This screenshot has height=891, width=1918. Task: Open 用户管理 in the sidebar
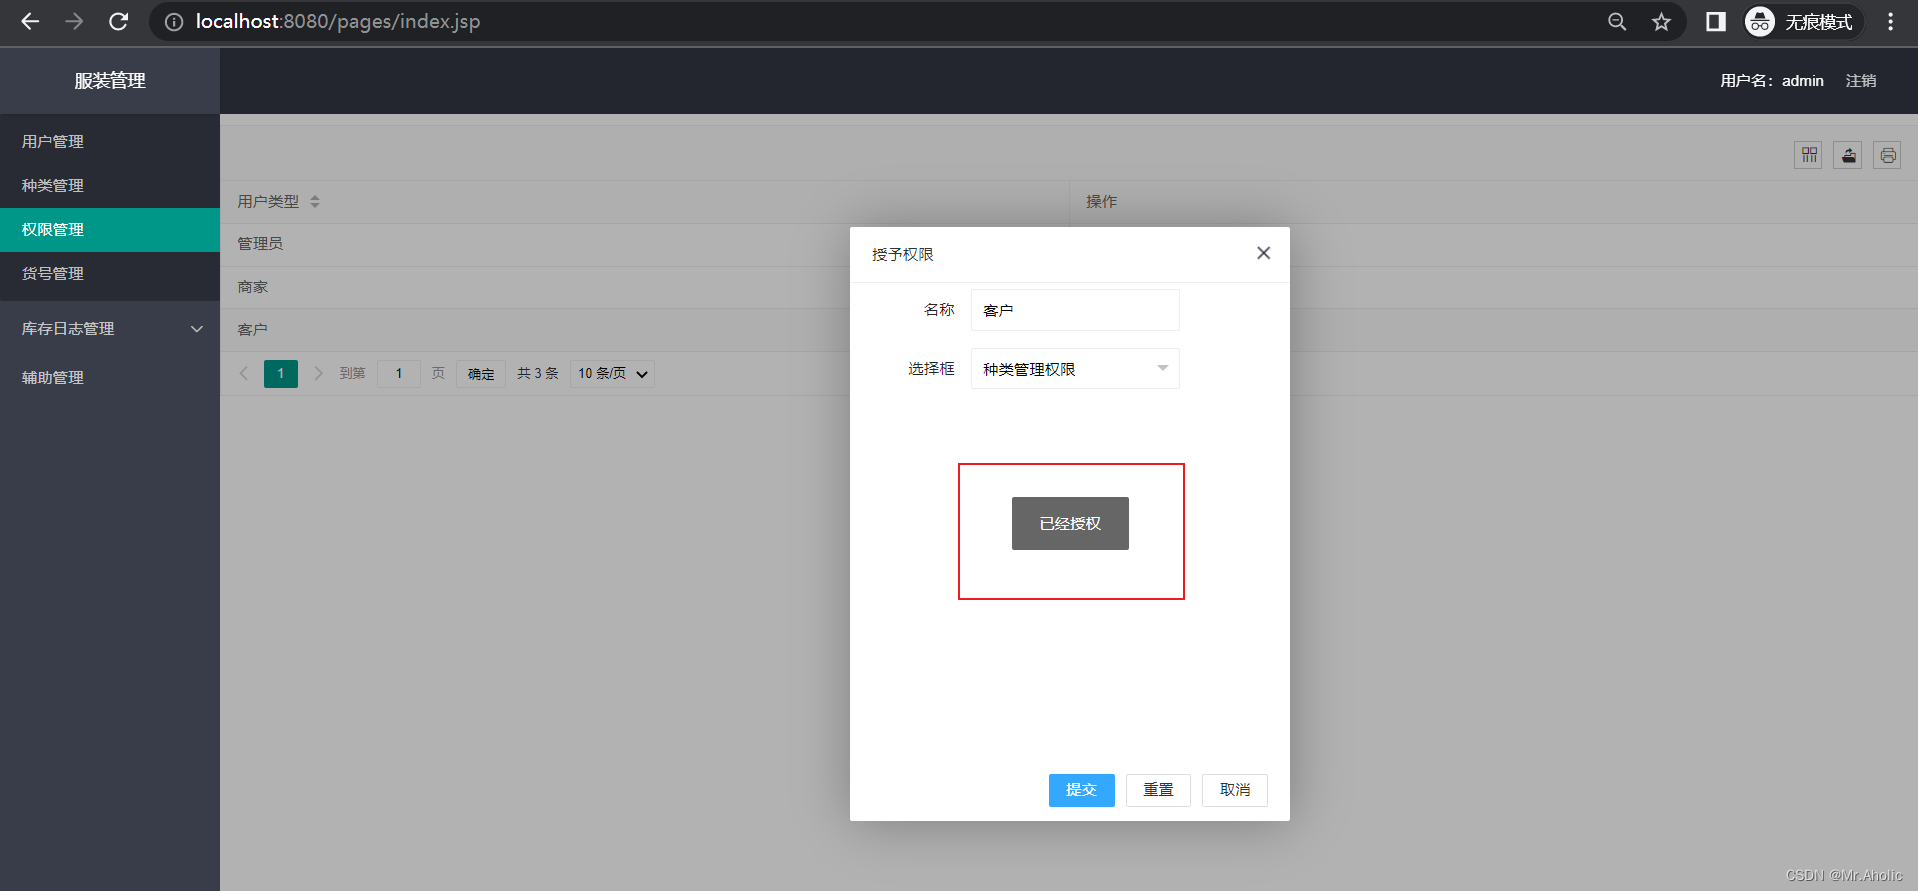[110, 141]
